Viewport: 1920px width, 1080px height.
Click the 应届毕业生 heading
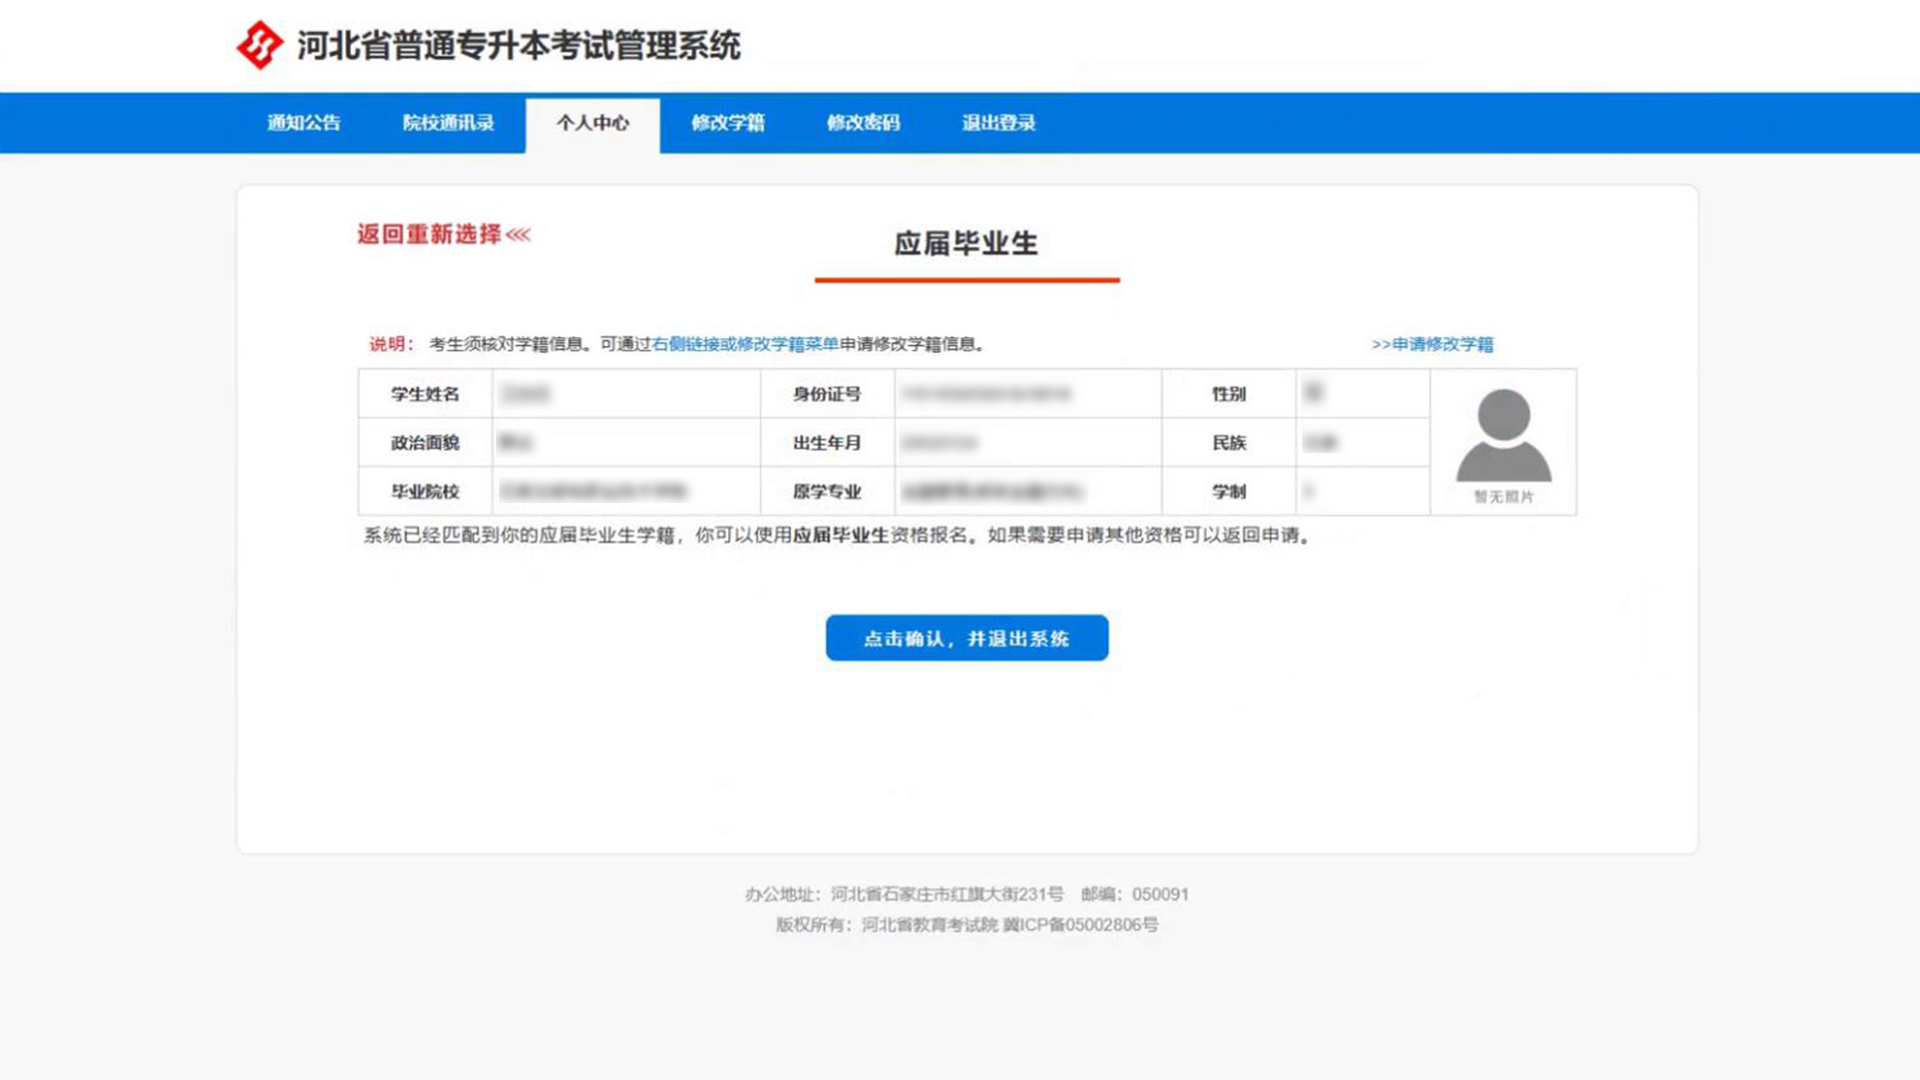tap(966, 243)
